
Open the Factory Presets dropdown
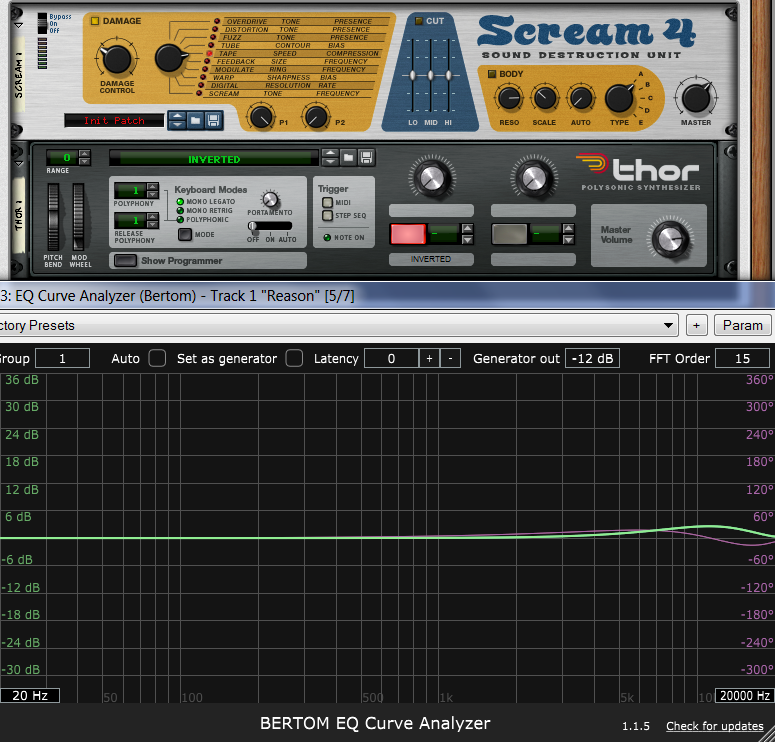point(339,325)
